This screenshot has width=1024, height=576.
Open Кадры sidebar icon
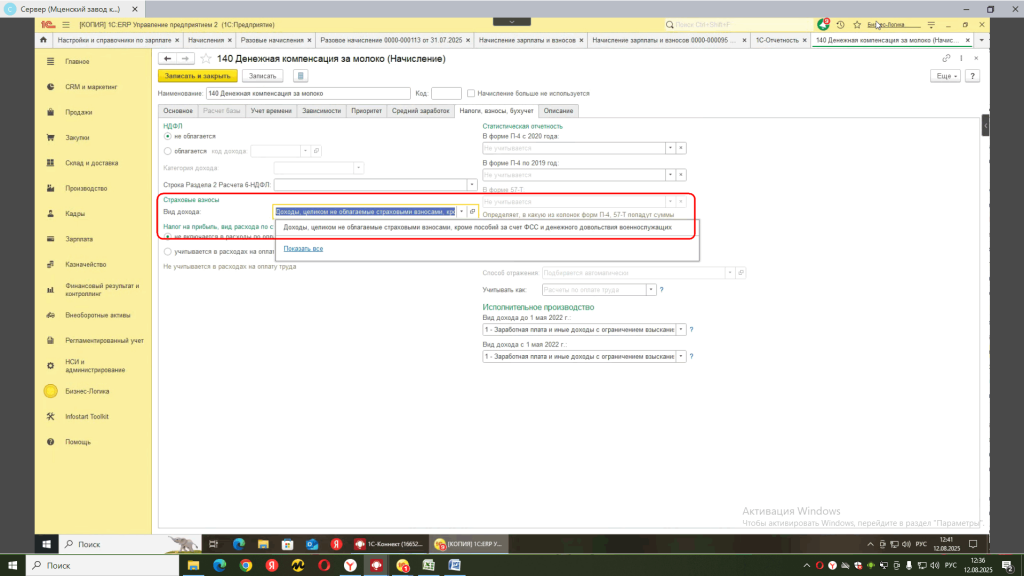pos(50,214)
